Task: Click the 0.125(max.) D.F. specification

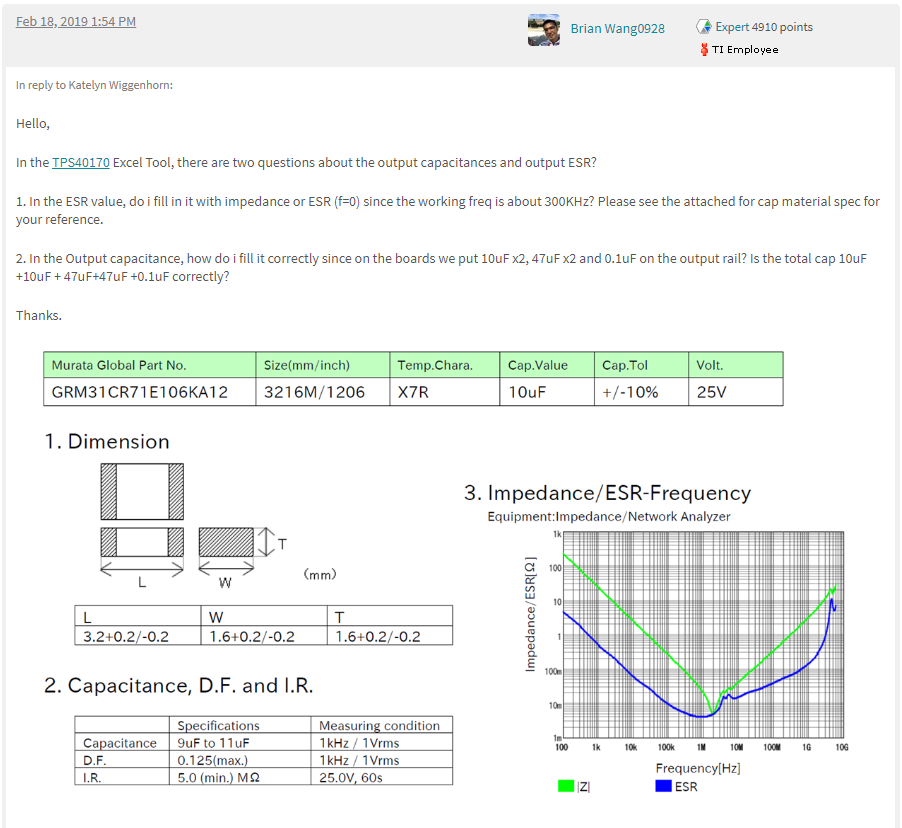Action: coord(240,760)
